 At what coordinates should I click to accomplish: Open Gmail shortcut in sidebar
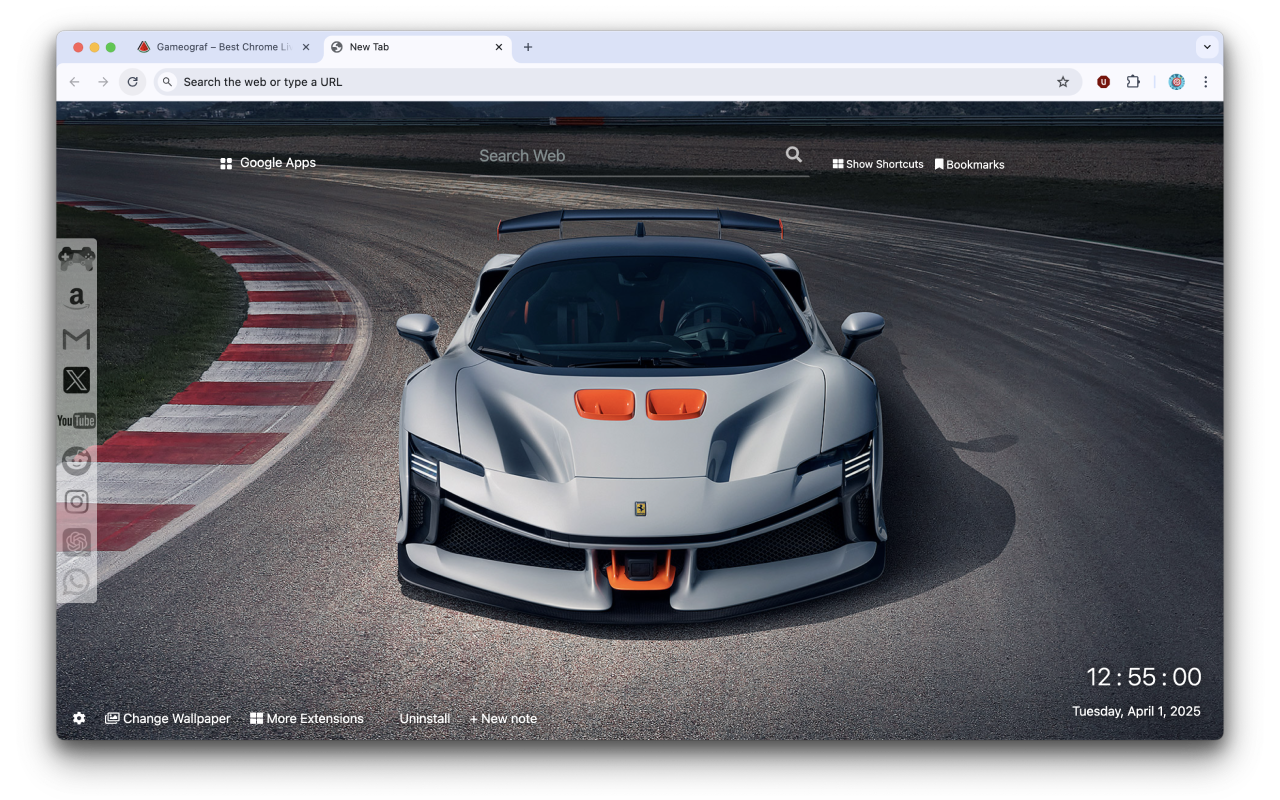[76, 339]
